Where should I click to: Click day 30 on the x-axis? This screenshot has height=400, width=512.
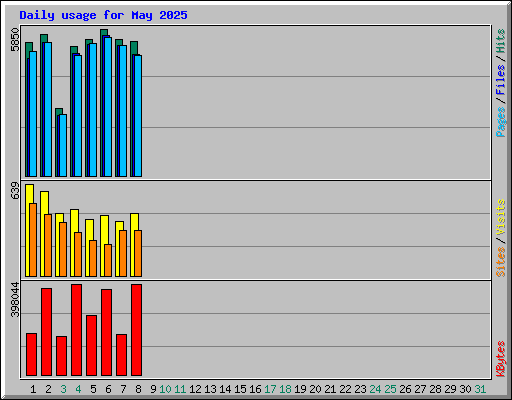(x=465, y=389)
